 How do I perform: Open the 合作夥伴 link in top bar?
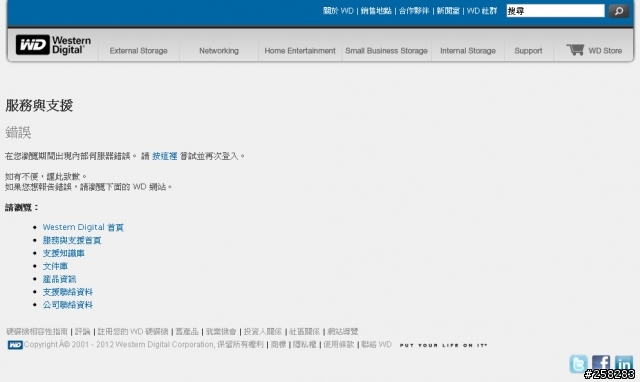(414, 11)
